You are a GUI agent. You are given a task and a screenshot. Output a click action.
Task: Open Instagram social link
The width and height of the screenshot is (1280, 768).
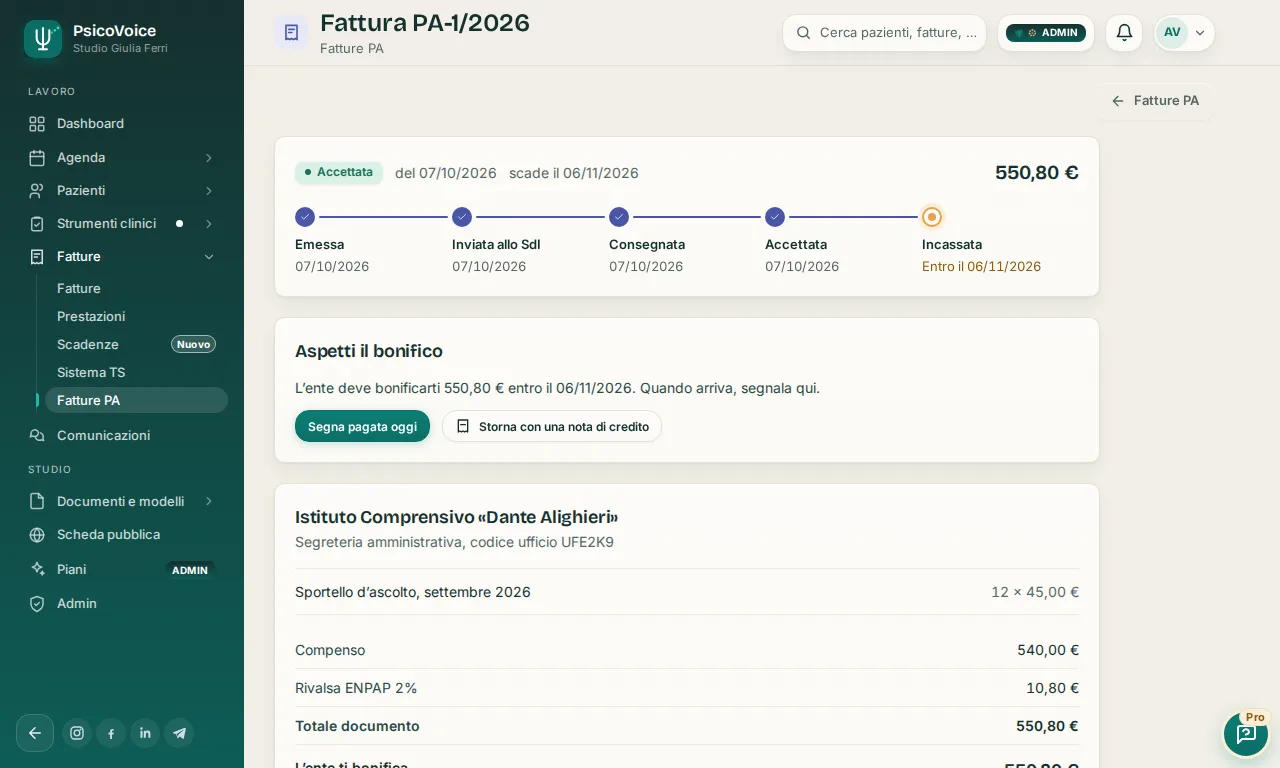click(x=77, y=733)
